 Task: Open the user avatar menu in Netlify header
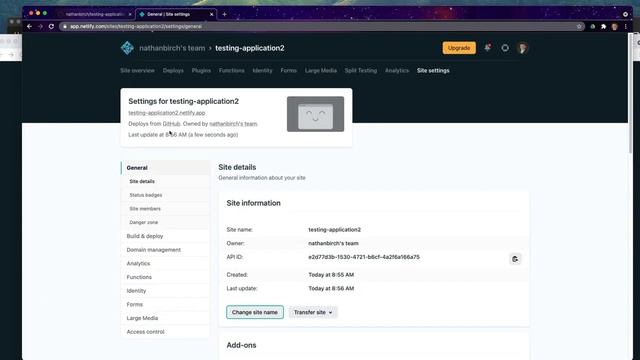click(522, 48)
